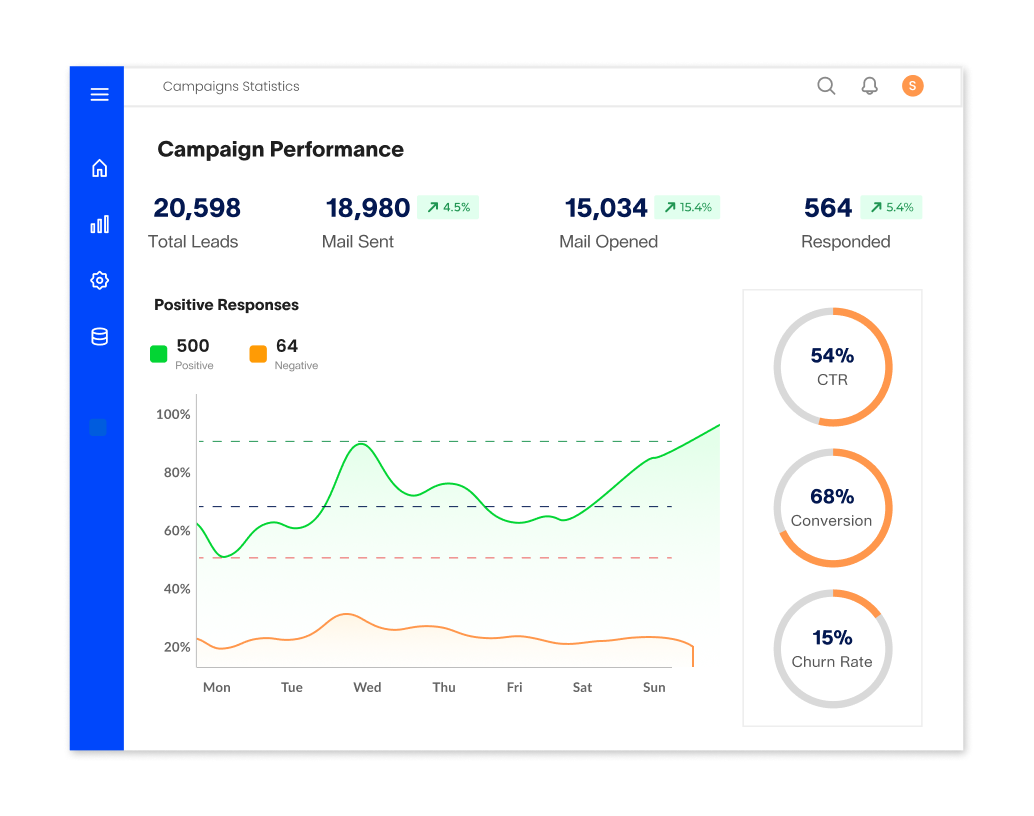The image size is (1034, 816).
Task: Click the orange line peak near Wed
Action: [347, 614]
